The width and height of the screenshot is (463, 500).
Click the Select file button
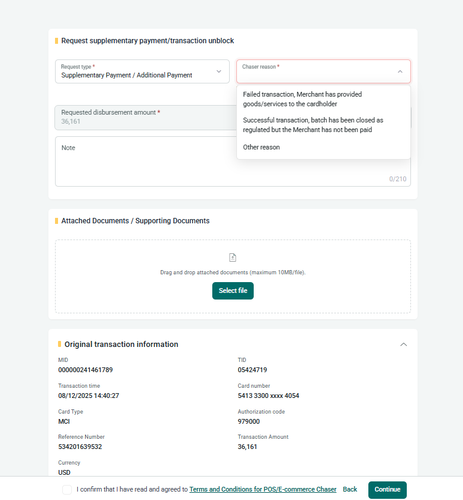pos(233,291)
